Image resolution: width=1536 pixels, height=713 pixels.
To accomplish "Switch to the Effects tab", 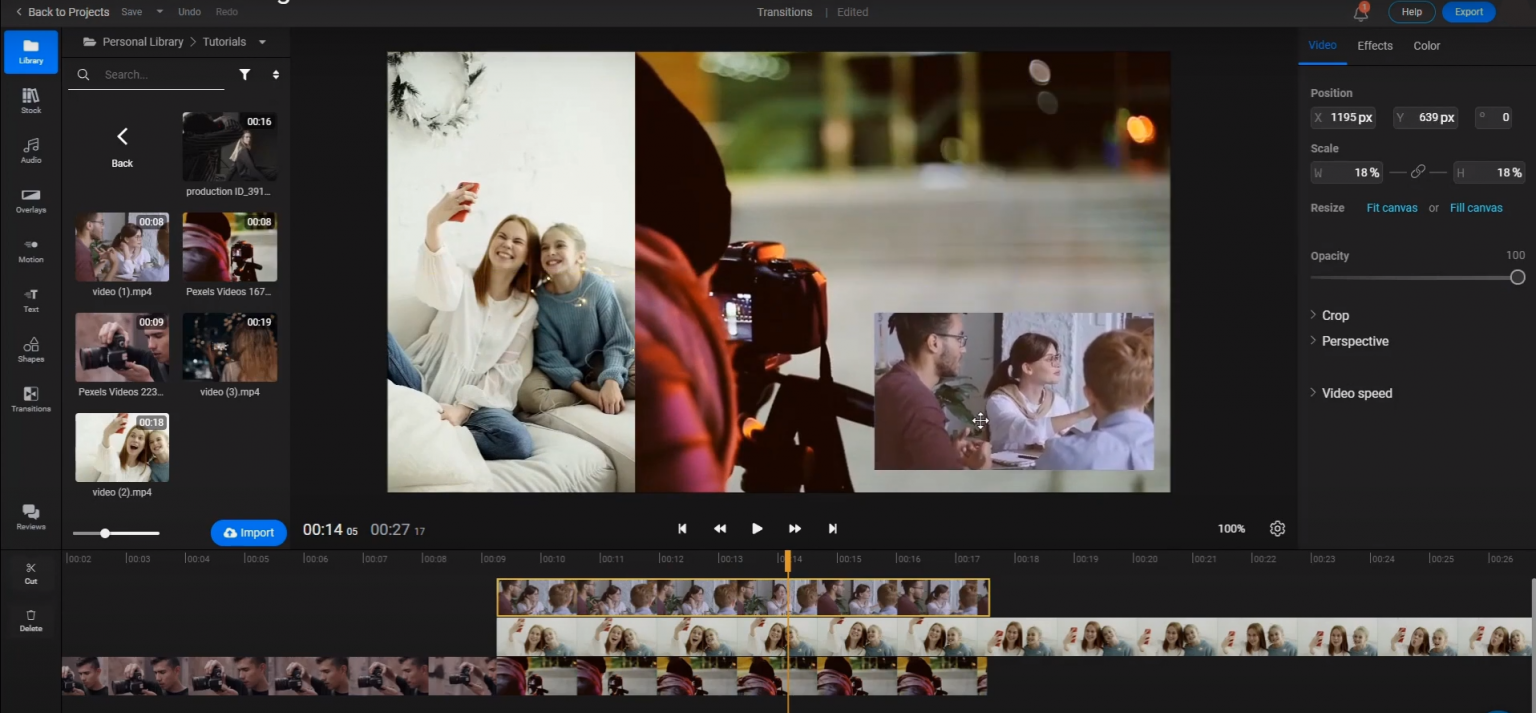I will (x=1374, y=46).
